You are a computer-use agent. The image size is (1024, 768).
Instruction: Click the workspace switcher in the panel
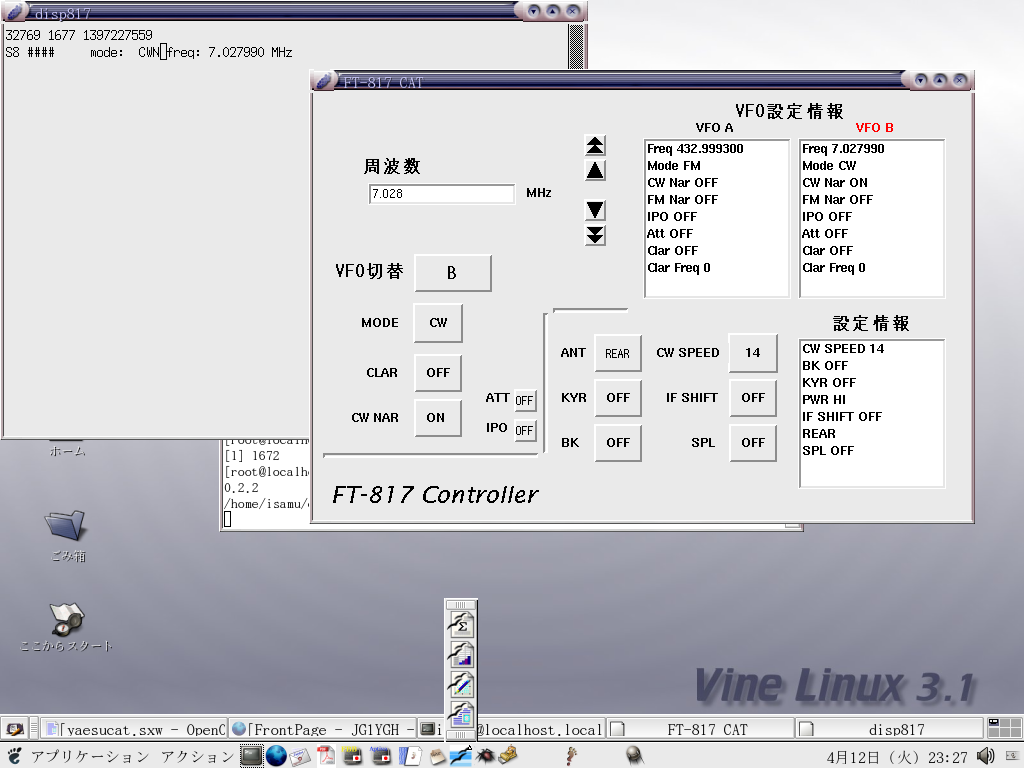click(x=1004, y=728)
